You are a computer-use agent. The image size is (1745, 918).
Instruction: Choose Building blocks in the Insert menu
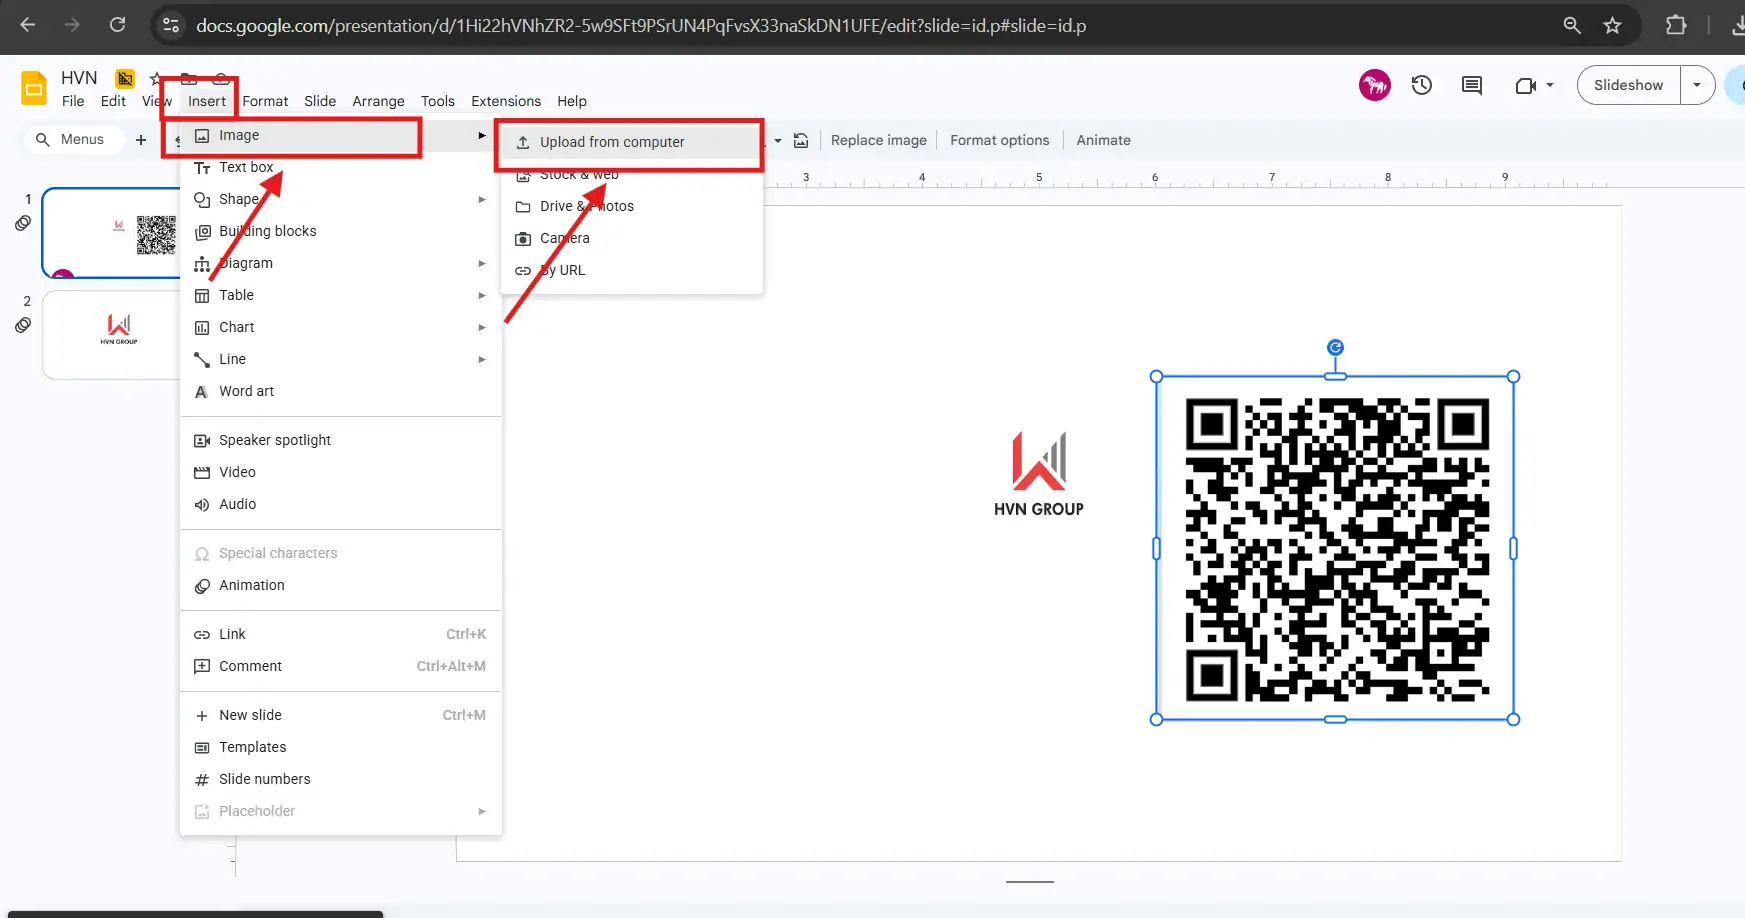(x=340, y=231)
